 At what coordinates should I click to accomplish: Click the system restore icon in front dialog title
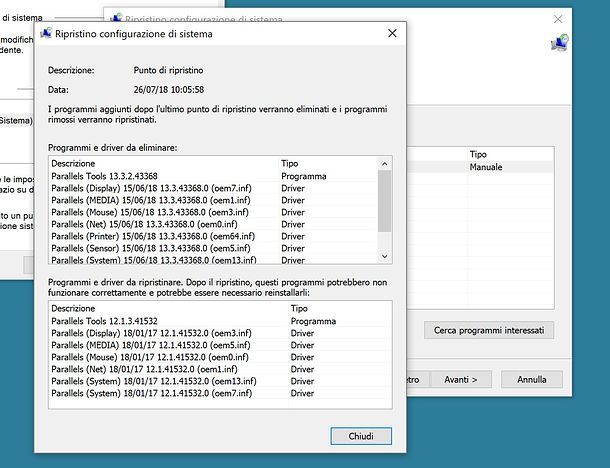coord(46,33)
